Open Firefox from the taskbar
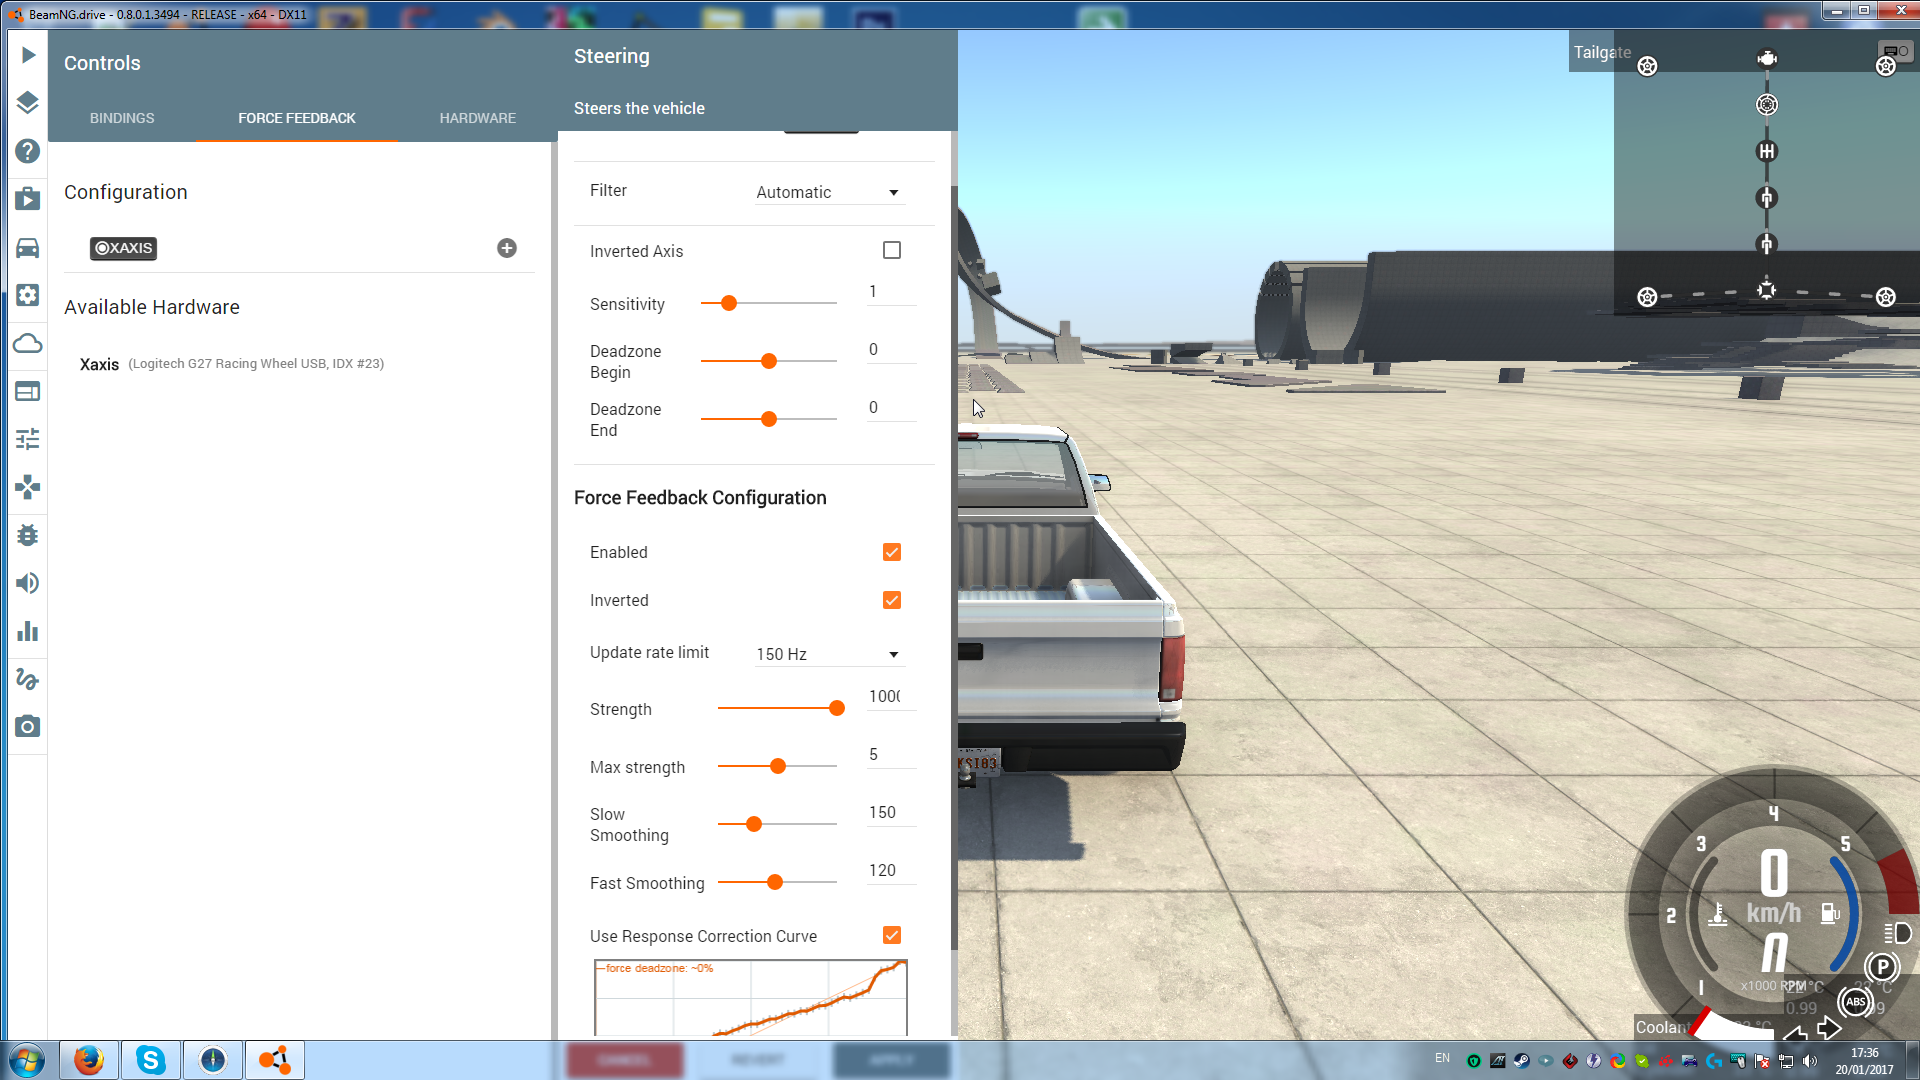 click(x=88, y=1060)
